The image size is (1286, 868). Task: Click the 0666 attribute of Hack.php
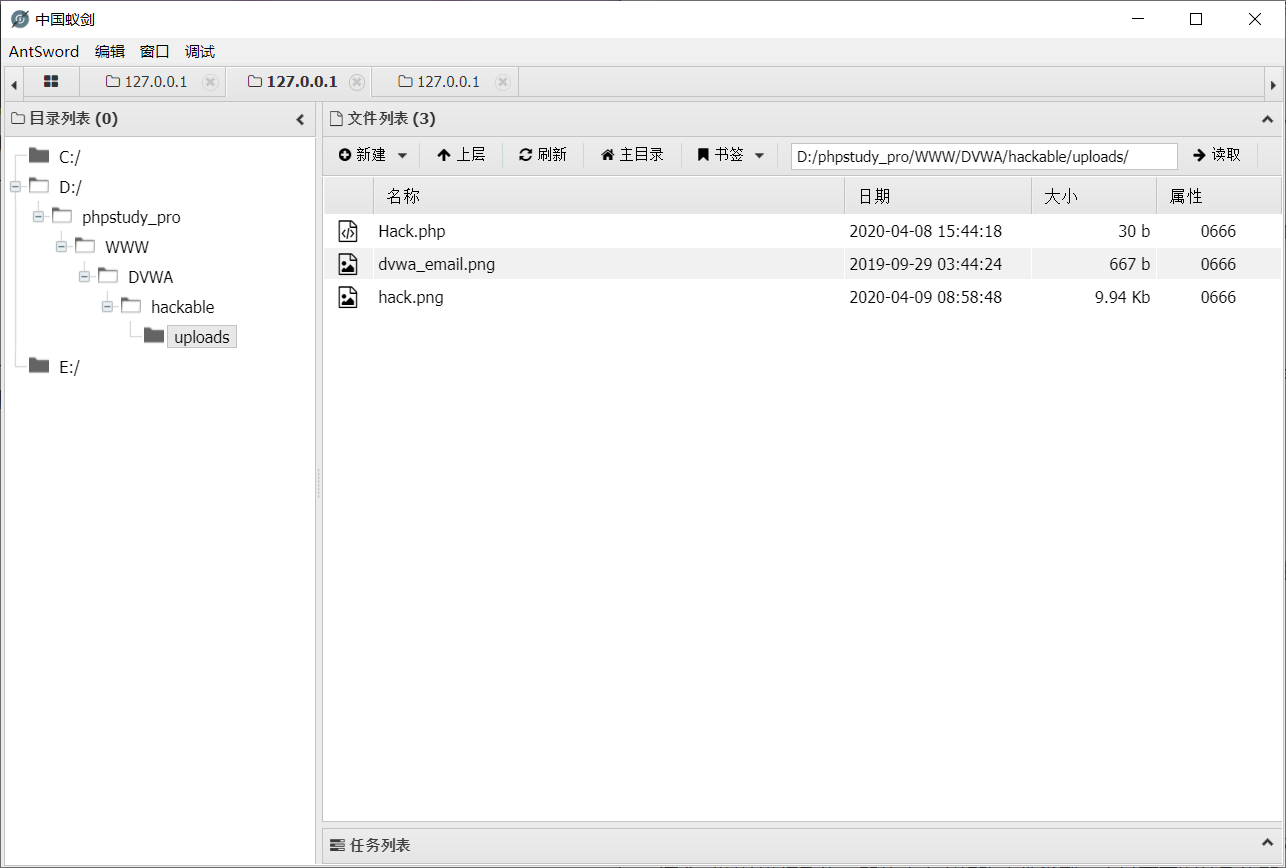point(1219,232)
